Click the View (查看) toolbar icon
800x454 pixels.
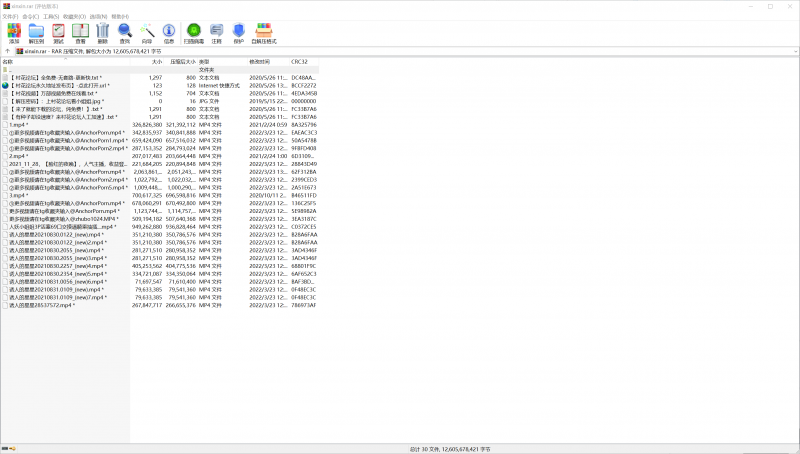tap(80, 32)
